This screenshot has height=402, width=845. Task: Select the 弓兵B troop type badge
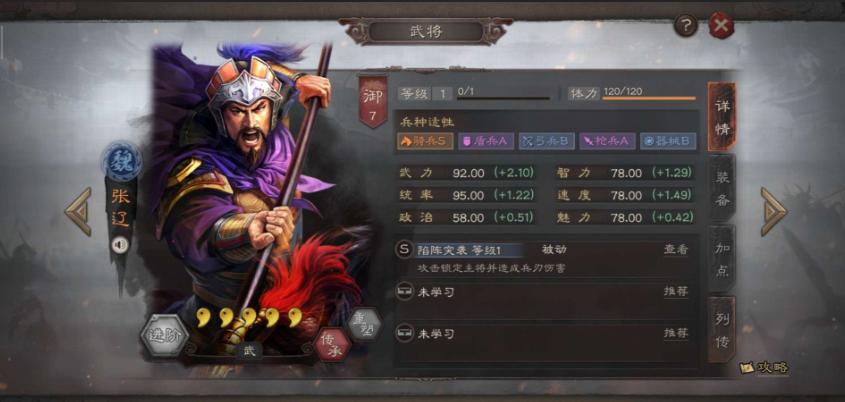(x=546, y=141)
